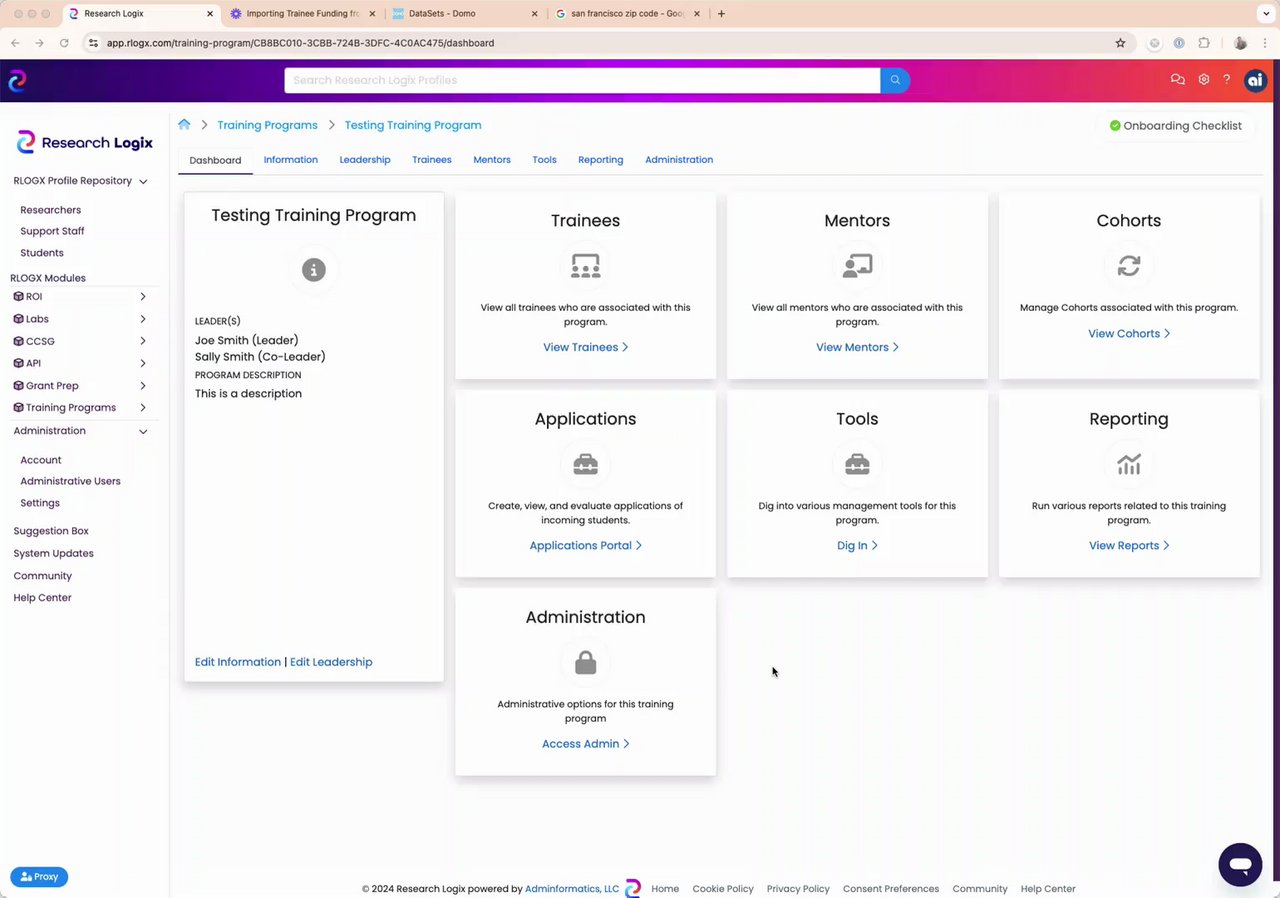This screenshot has width=1280, height=898.
Task: Click the Adminformatics, LLC footer link
Action: [x=572, y=889]
